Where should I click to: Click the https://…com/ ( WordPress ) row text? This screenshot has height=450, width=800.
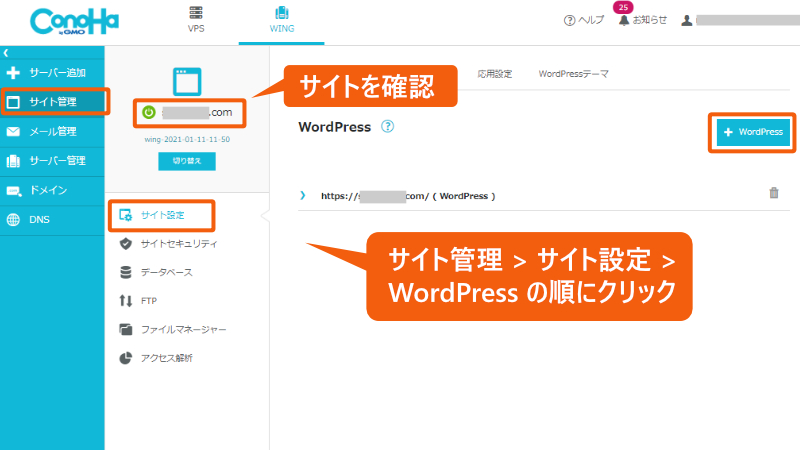point(408,196)
